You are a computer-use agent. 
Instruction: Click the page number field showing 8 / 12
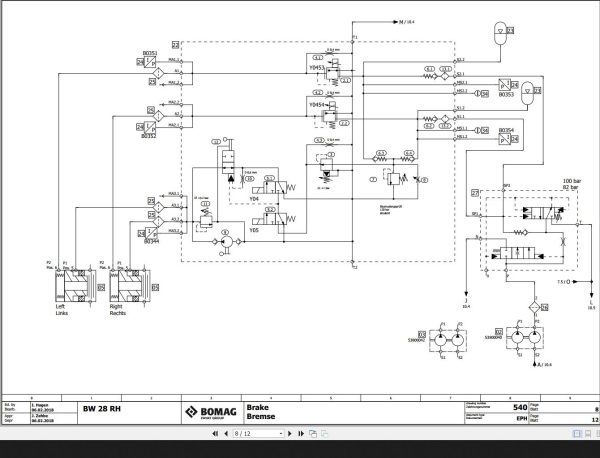(x=256, y=434)
